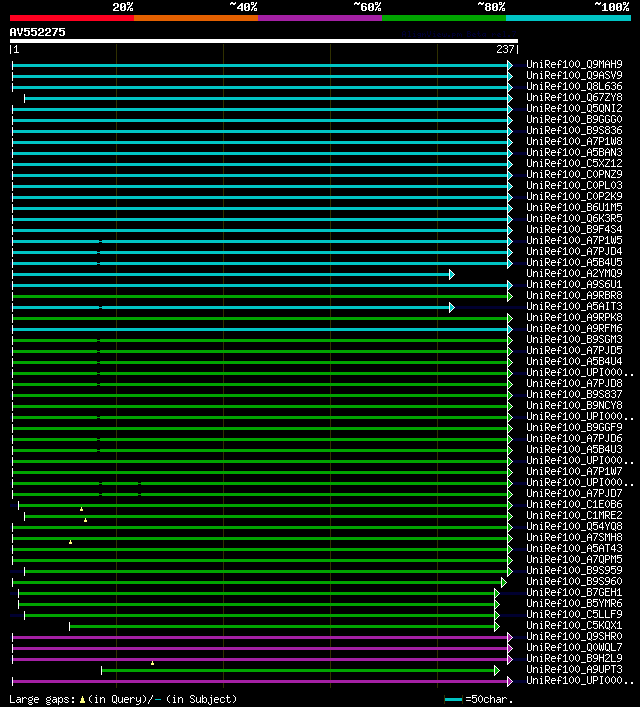Click the arrowhead ending the UniRef100_Q0WQL7 alignment
Viewport: 640px width, 707px height.
510,648
